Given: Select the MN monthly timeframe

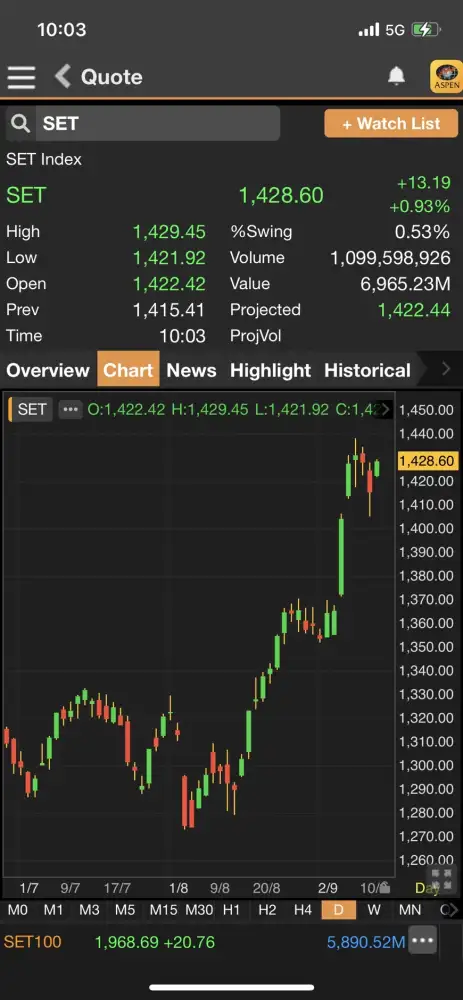Looking at the screenshot, I should pos(409,910).
